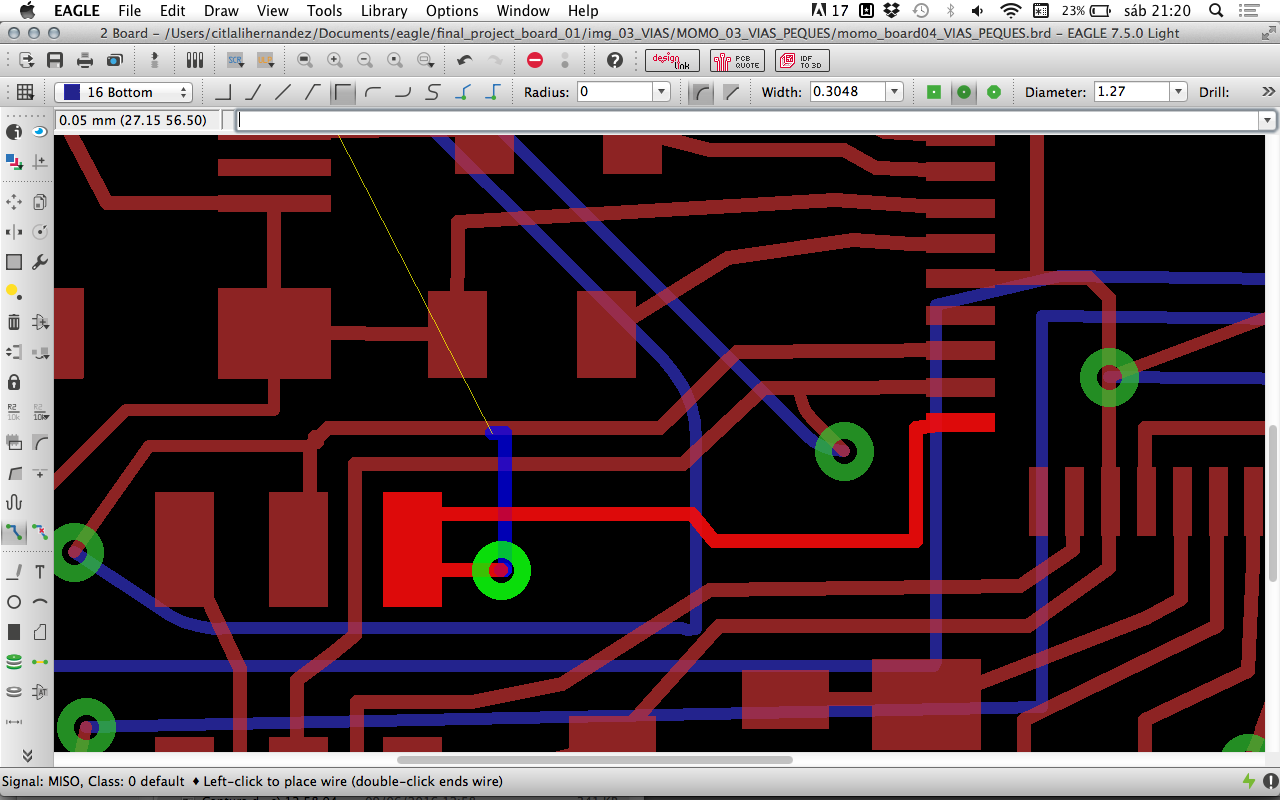The image size is (1280, 800).
Task: Expand hidden parameter toolbar items chevron
Action: [1268, 92]
